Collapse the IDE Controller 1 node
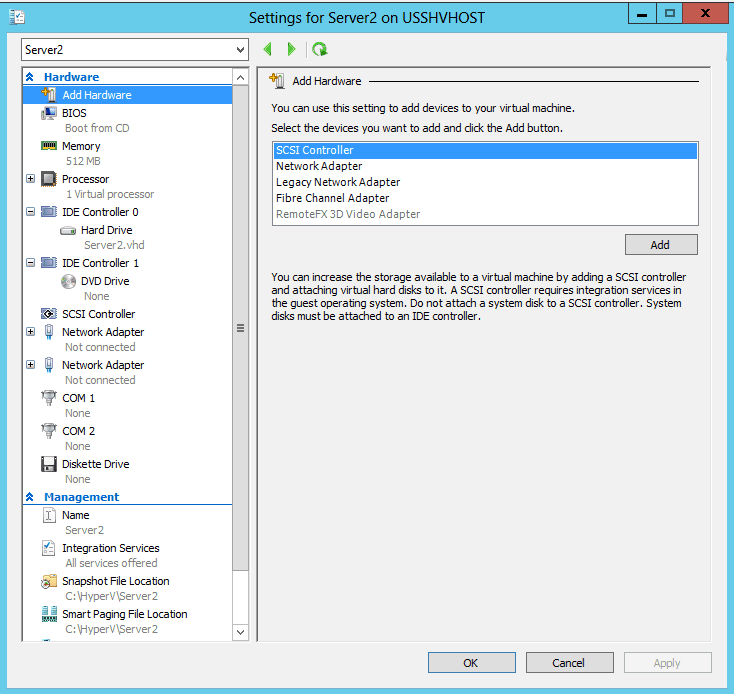This screenshot has height=694, width=734. [x=30, y=263]
